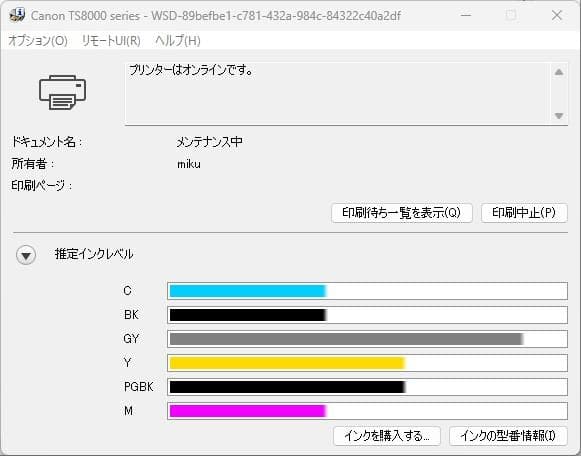Close the Canon TS8000 status window
The height and width of the screenshot is (456, 581).
[x=557, y=15]
